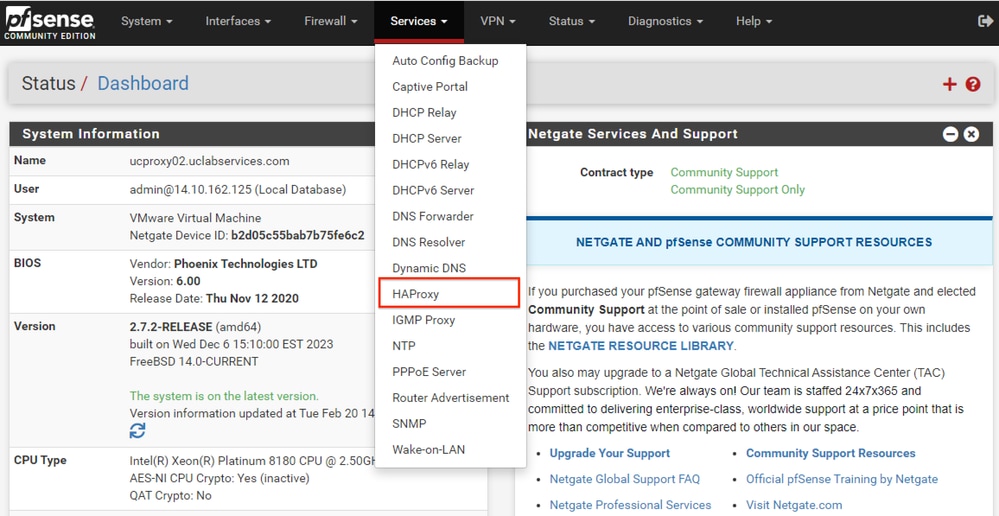Click 'AES-NI CPU Crypto: Yes (inactive)' text
Viewport: 999px width, 516px height.
coord(219,478)
